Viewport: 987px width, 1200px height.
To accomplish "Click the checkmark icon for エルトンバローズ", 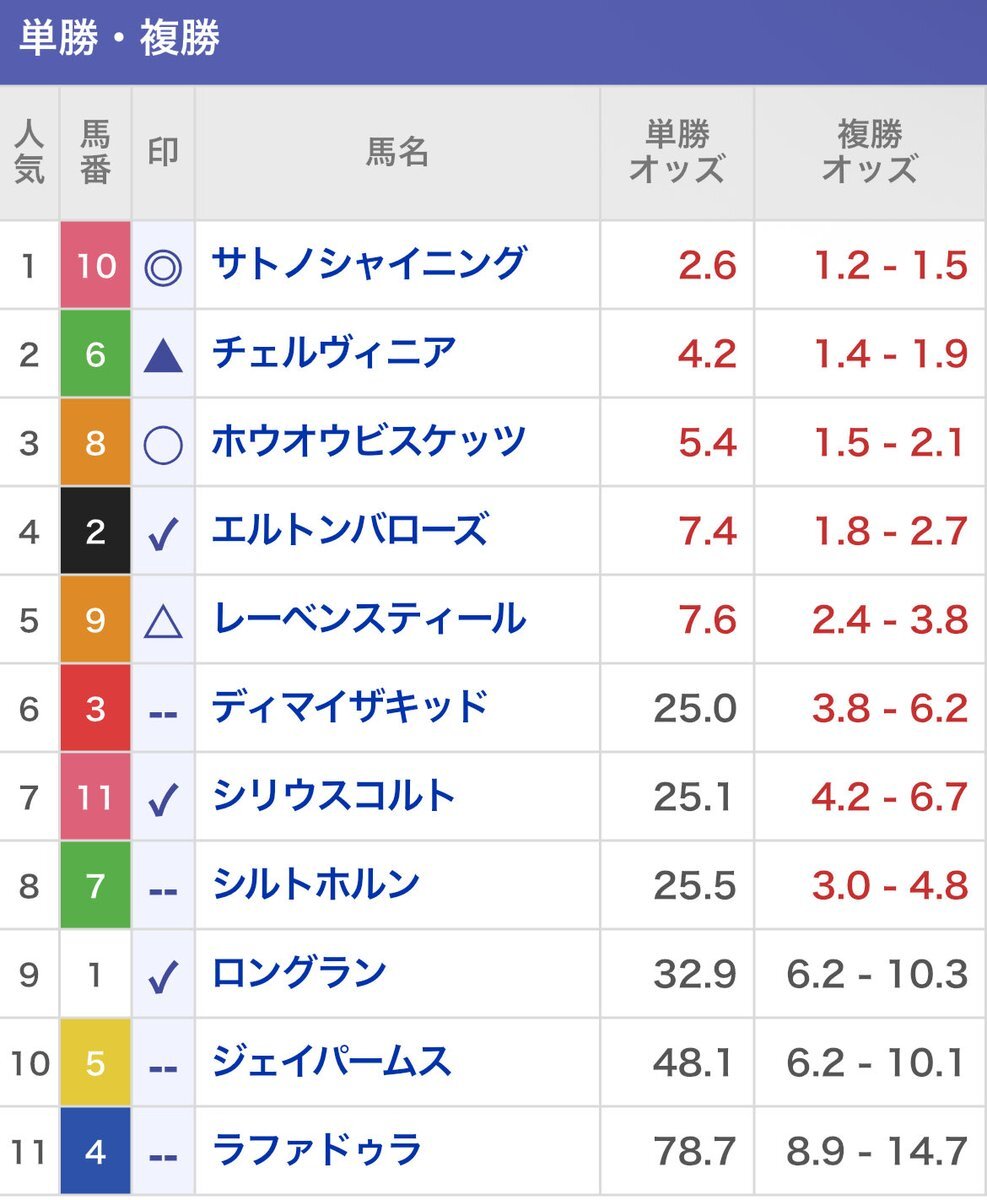I will click(x=163, y=533).
